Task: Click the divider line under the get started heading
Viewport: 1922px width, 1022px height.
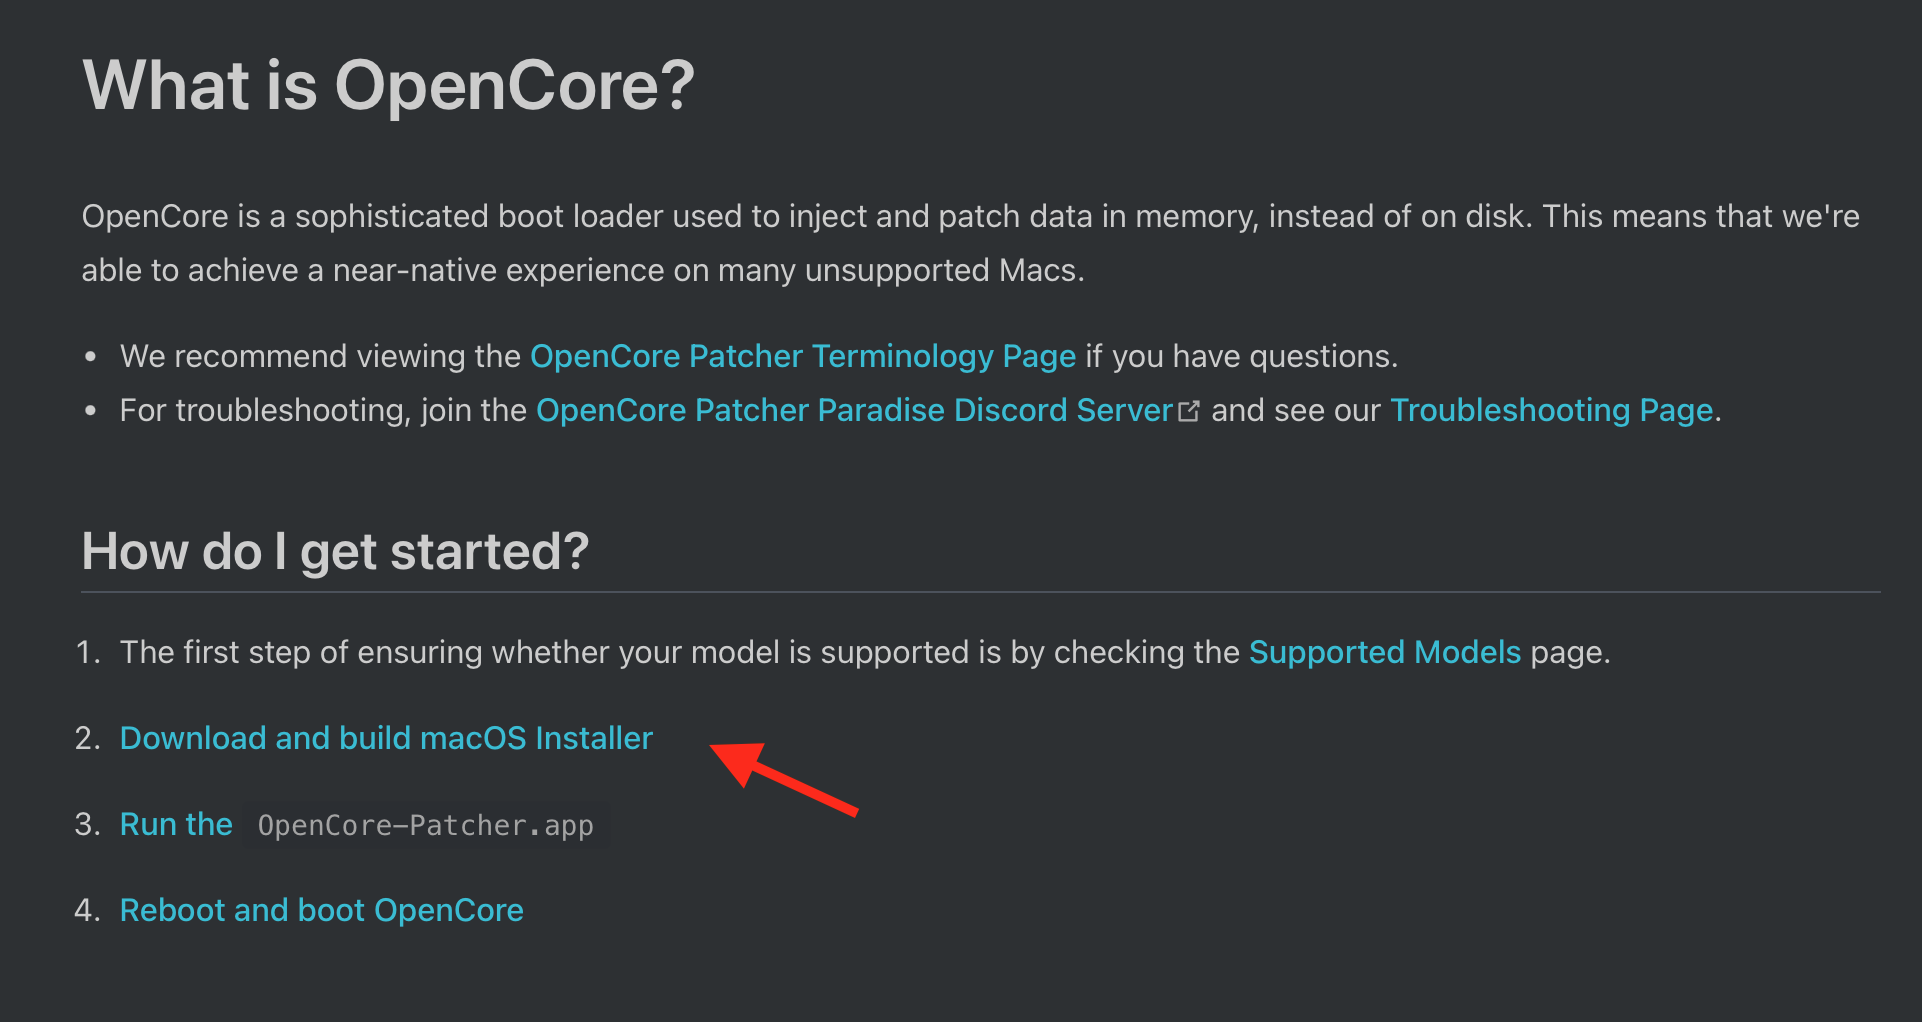Action: coord(980,592)
